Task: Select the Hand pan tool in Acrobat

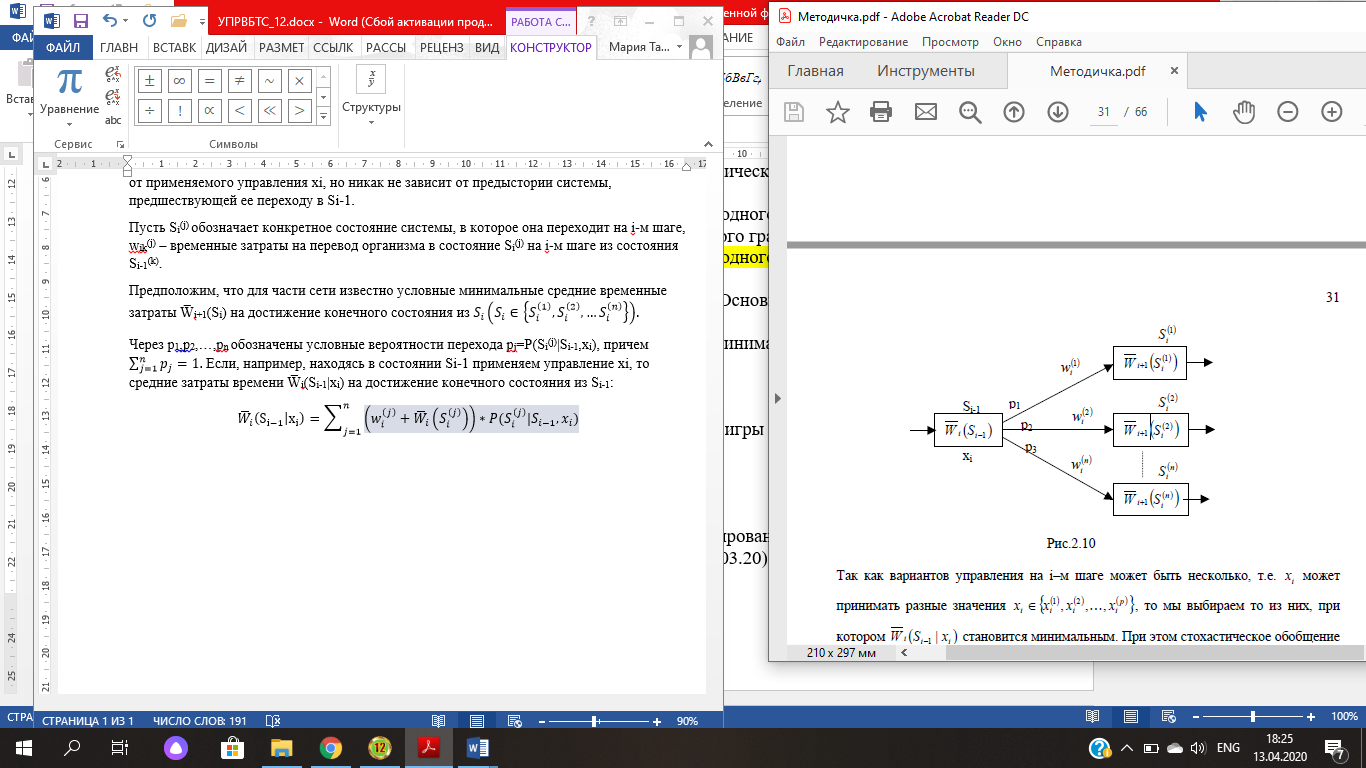Action: [1243, 112]
